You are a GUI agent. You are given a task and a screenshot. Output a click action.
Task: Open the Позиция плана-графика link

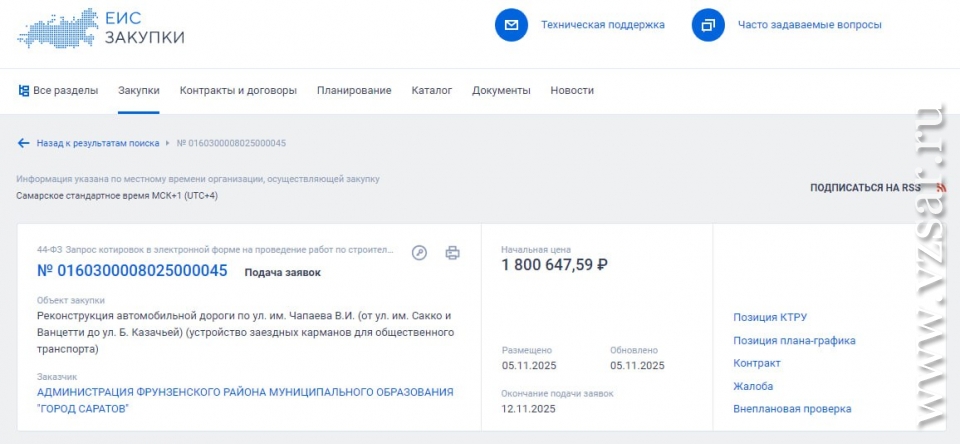(794, 341)
